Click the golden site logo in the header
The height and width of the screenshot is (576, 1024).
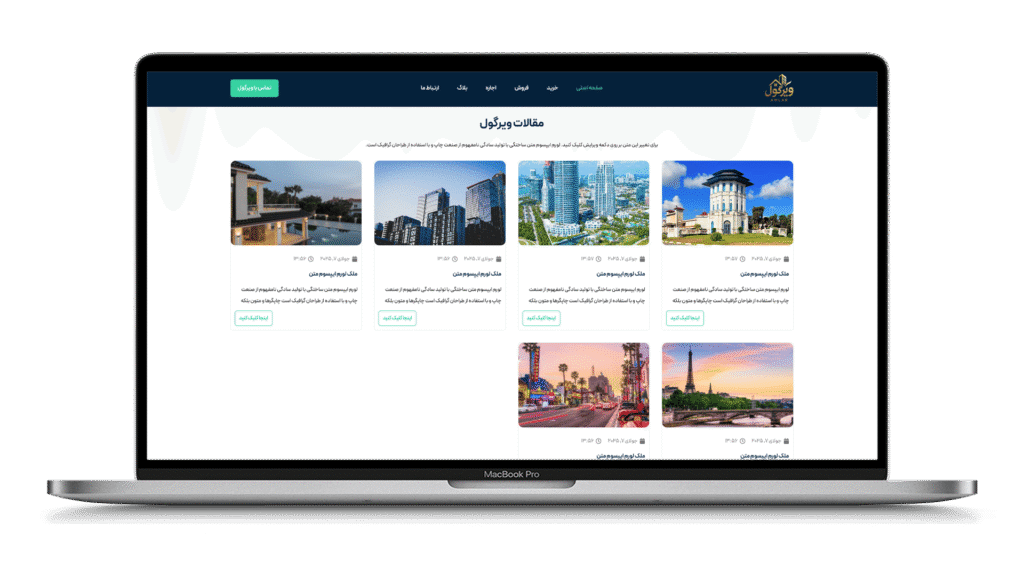pos(778,87)
